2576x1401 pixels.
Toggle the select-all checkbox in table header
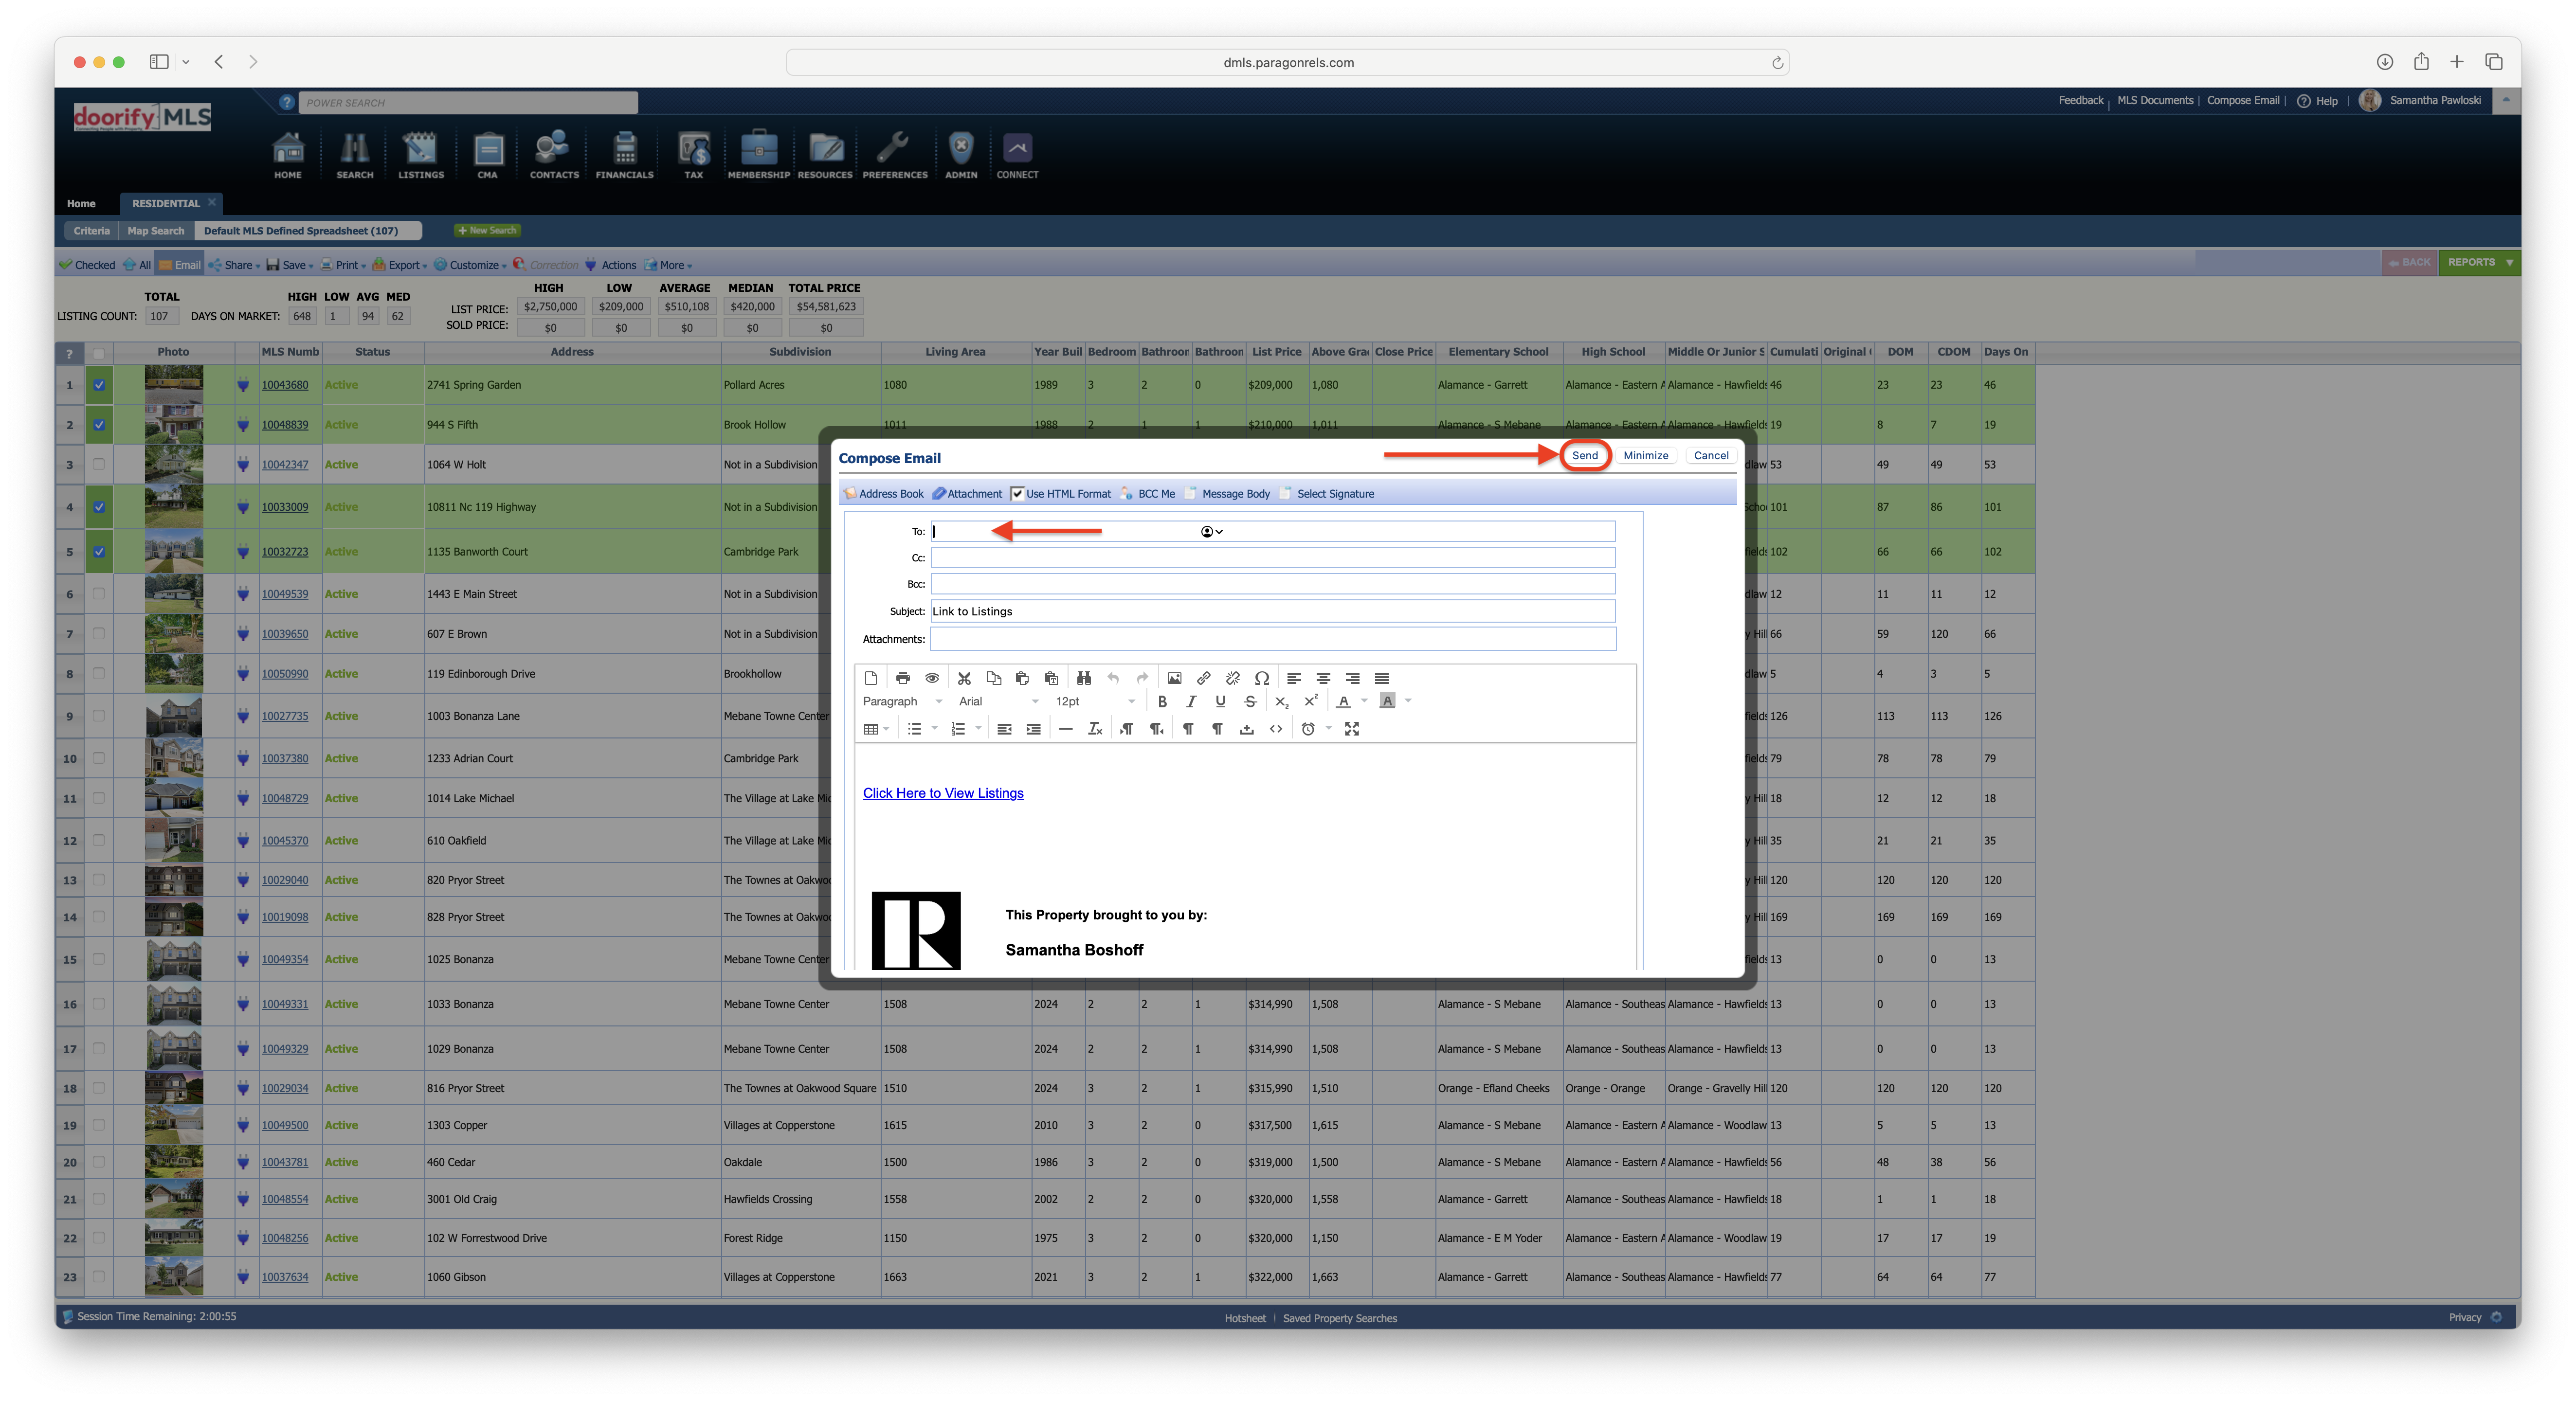coord(99,353)
